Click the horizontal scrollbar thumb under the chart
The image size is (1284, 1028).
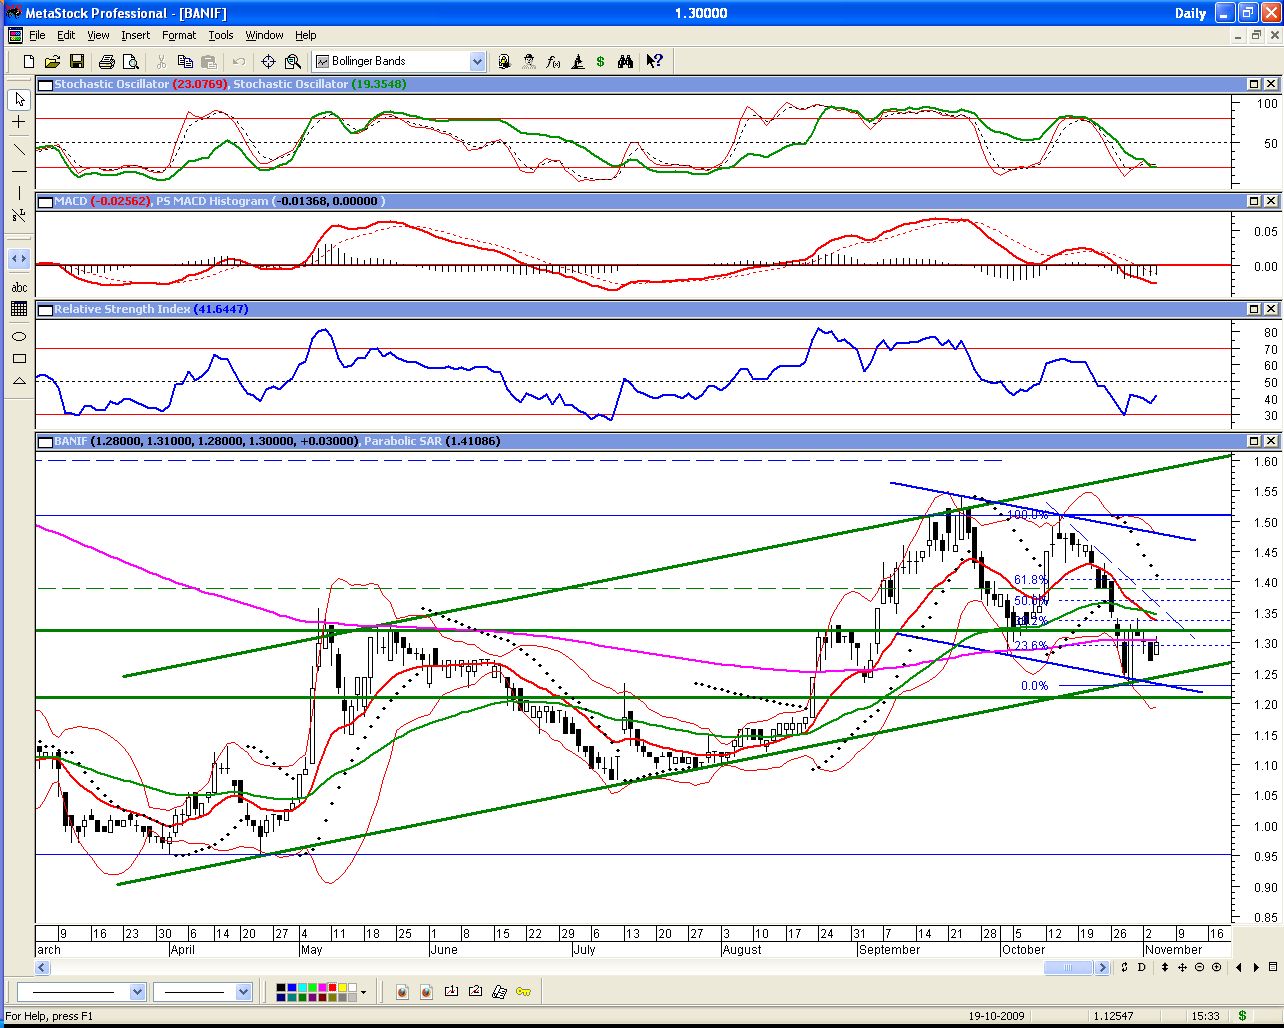coord(1068,967)
